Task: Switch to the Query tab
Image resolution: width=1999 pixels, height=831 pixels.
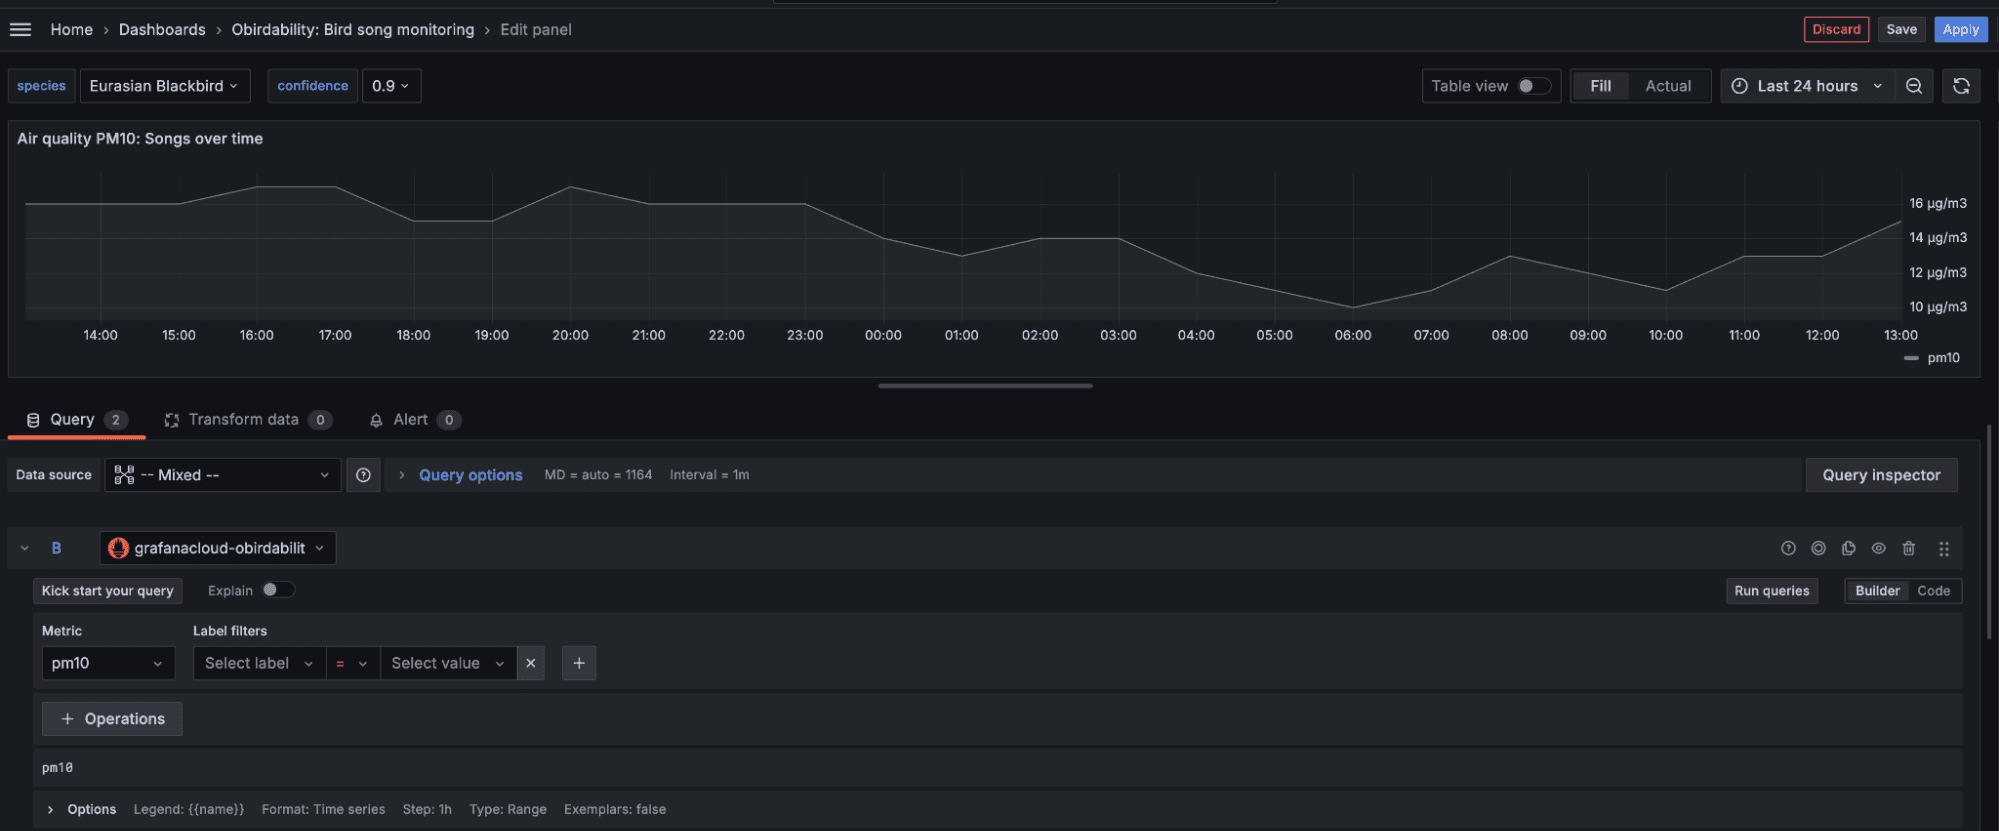Action: (77, 420)
